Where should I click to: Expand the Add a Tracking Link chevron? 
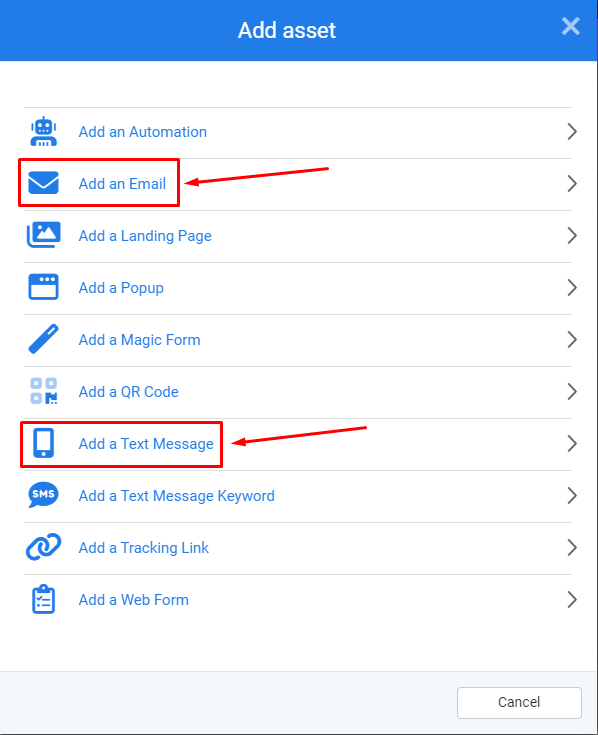pos(572,548)
